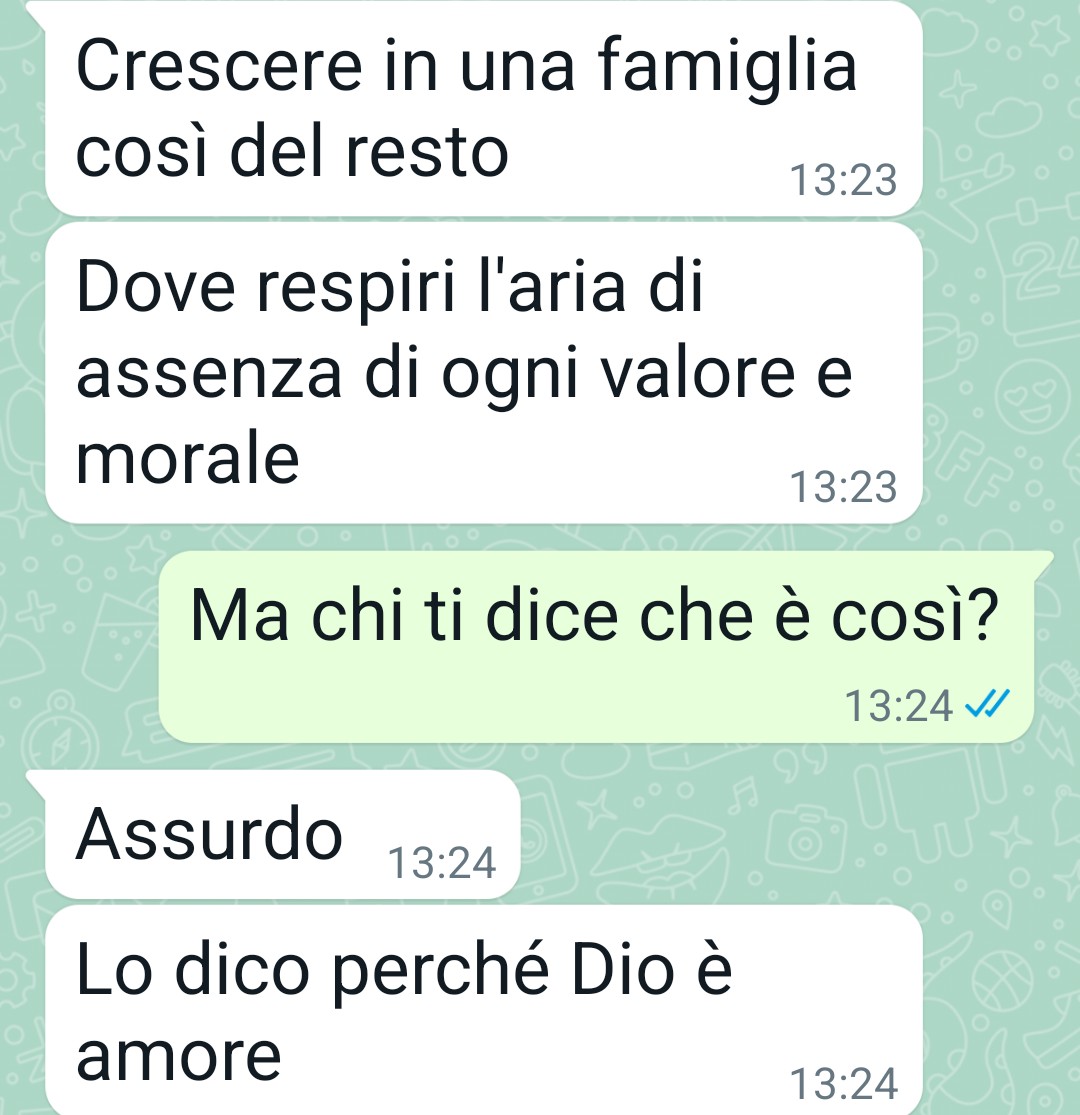Tap the 13:23 timestamp on the first message

[843, 180]
